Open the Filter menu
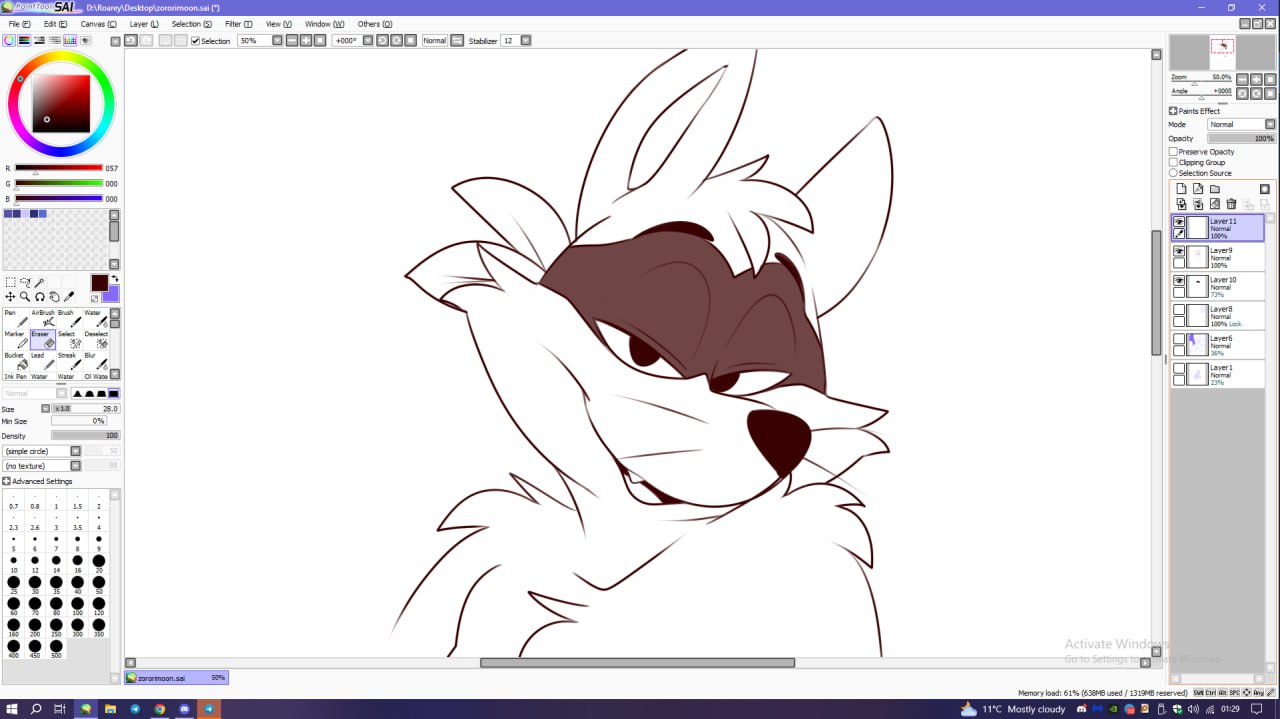Screen dimensions: 1280x719 click(238, 24)
